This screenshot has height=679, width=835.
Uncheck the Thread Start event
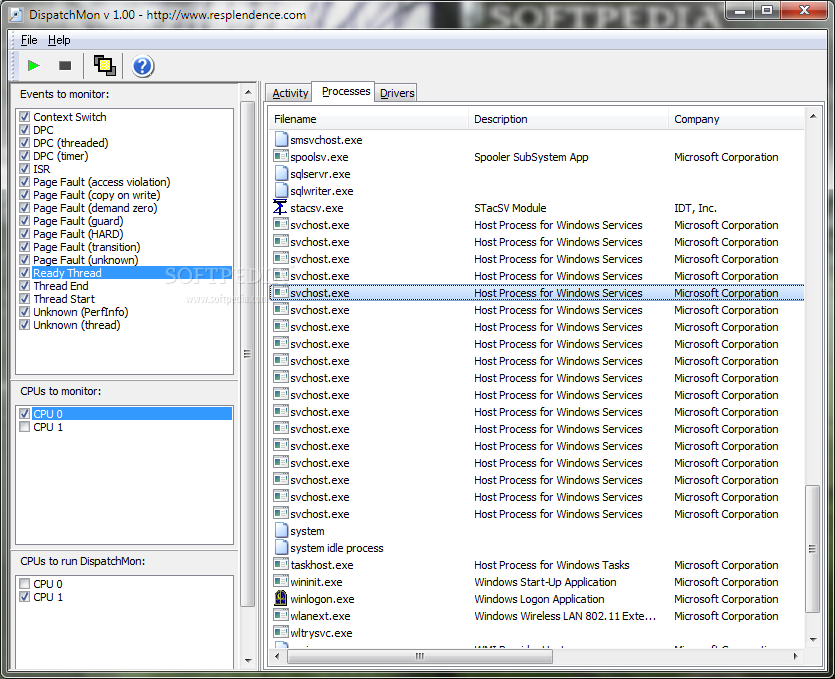pyautogui.click(x=24, y=299)
